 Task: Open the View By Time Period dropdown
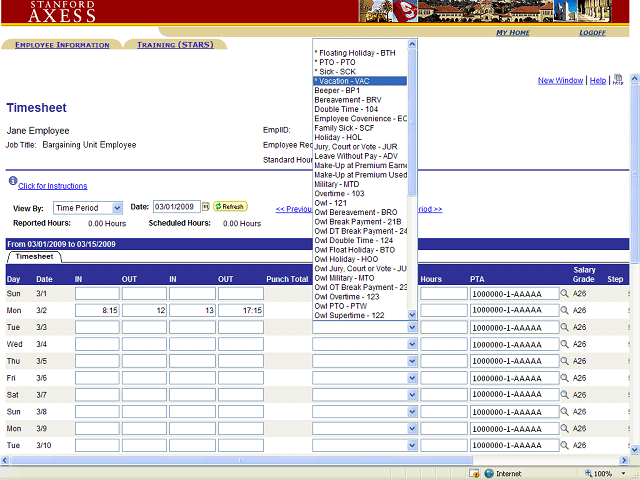[116, 207]
